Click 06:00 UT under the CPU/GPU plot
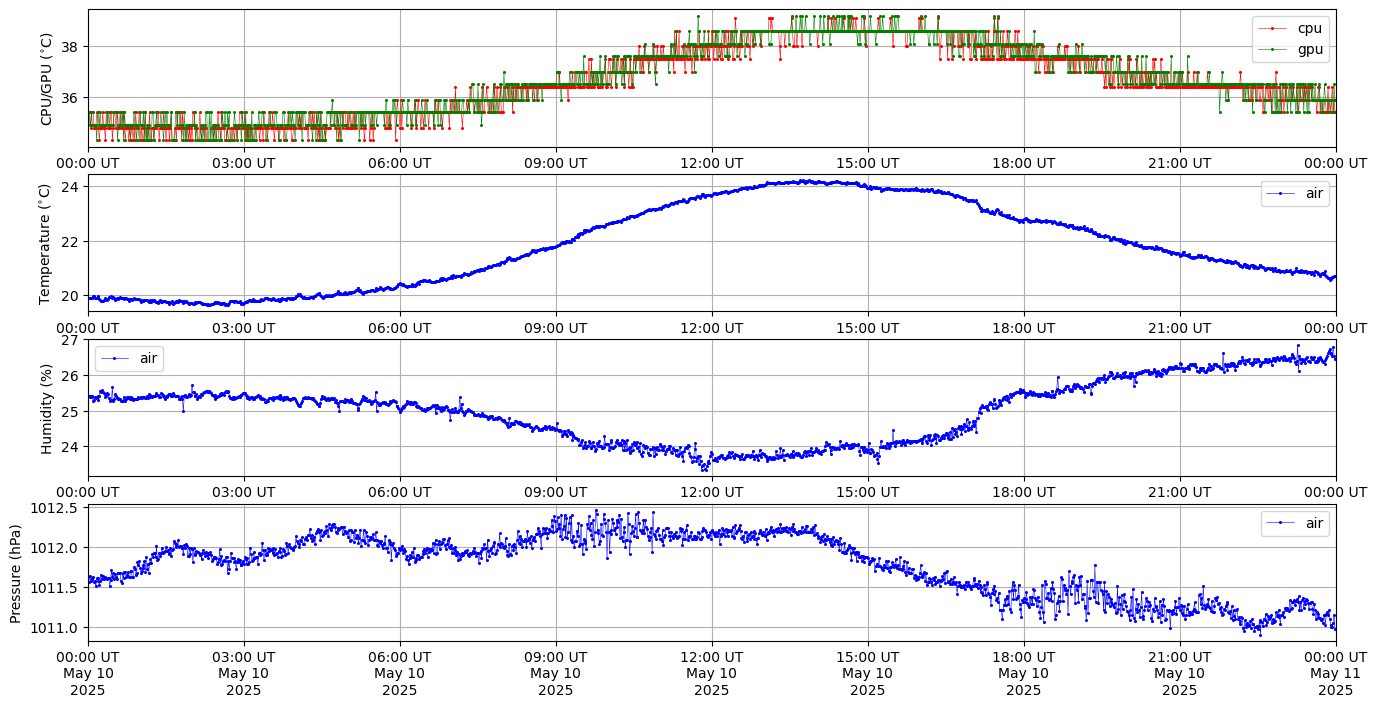The image size is (1377, 707). coord(400,163)
